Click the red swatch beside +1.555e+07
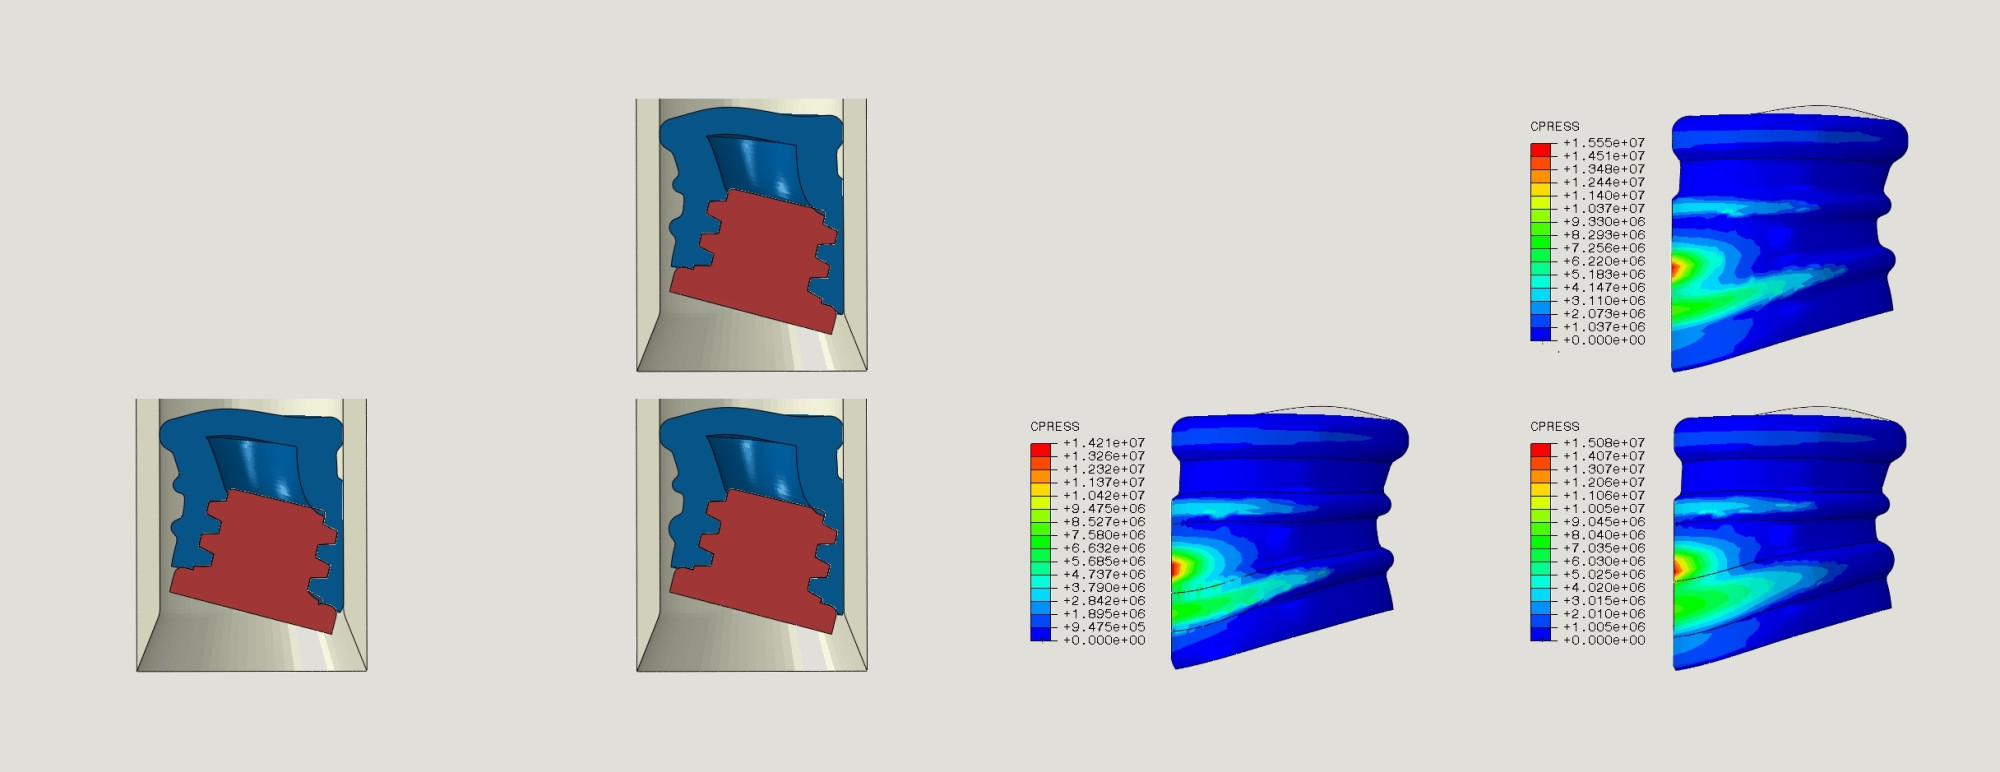The width and height of the screenshot is (2000, 772). [1541, 150]
